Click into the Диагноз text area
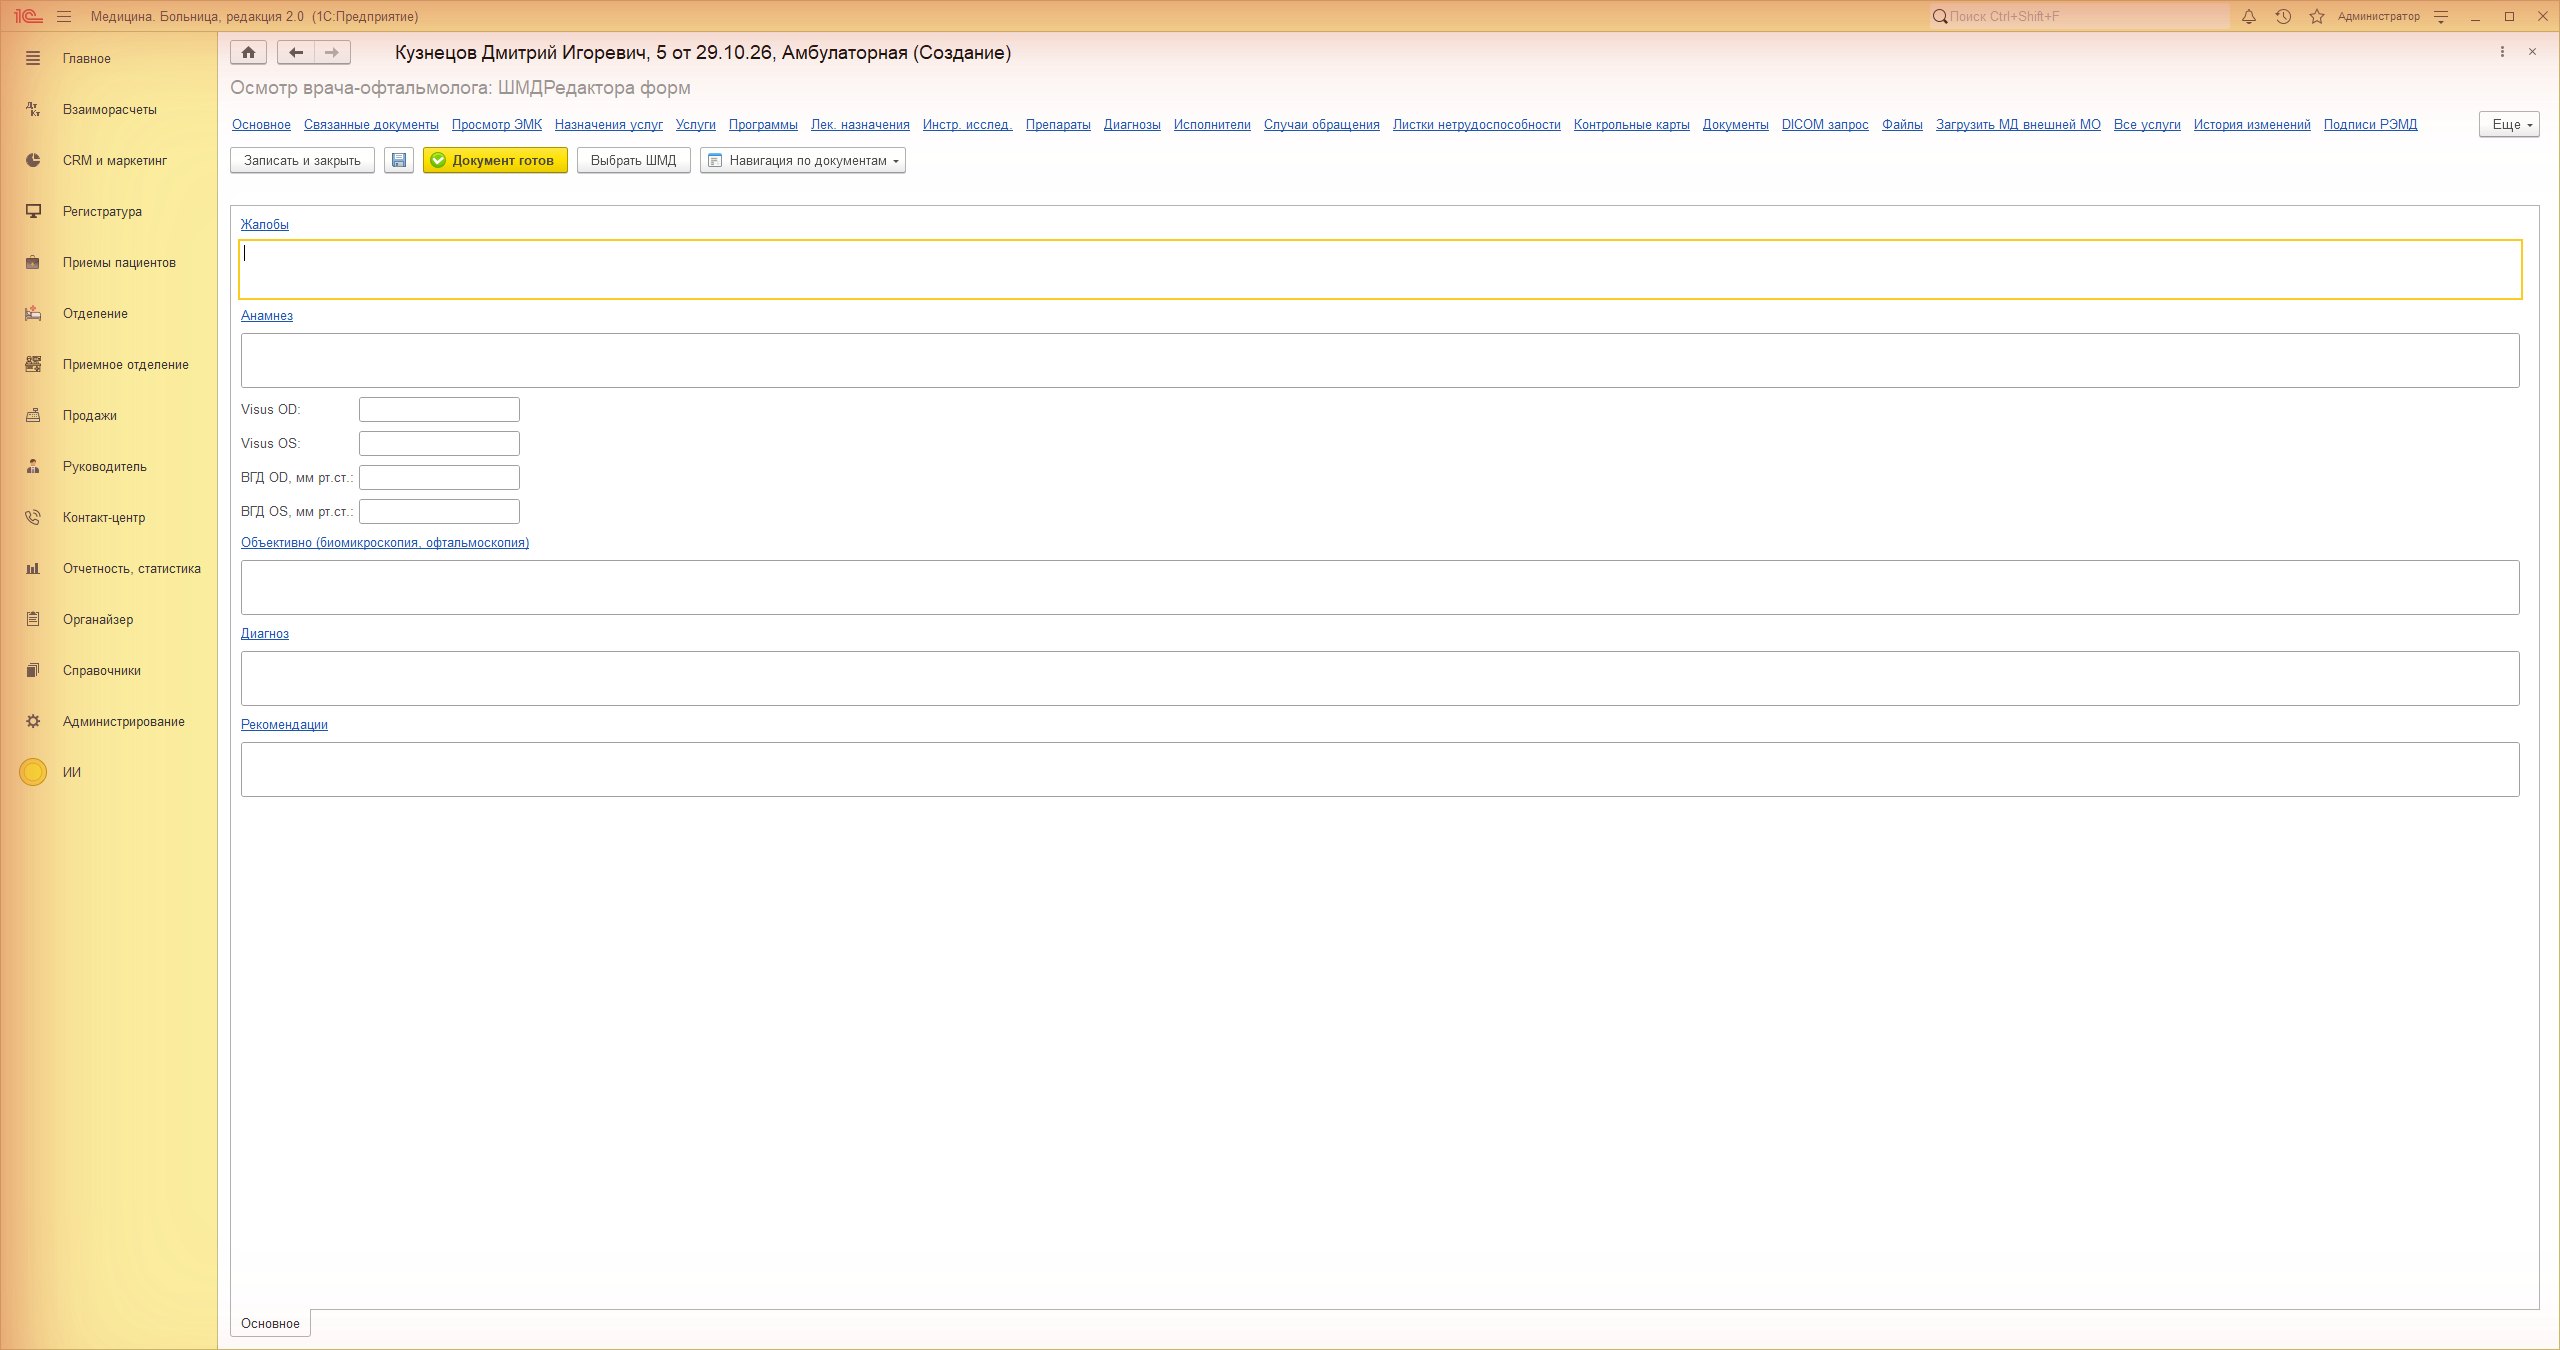The image size is (2560, 1350). click(x=1380, y=678)
